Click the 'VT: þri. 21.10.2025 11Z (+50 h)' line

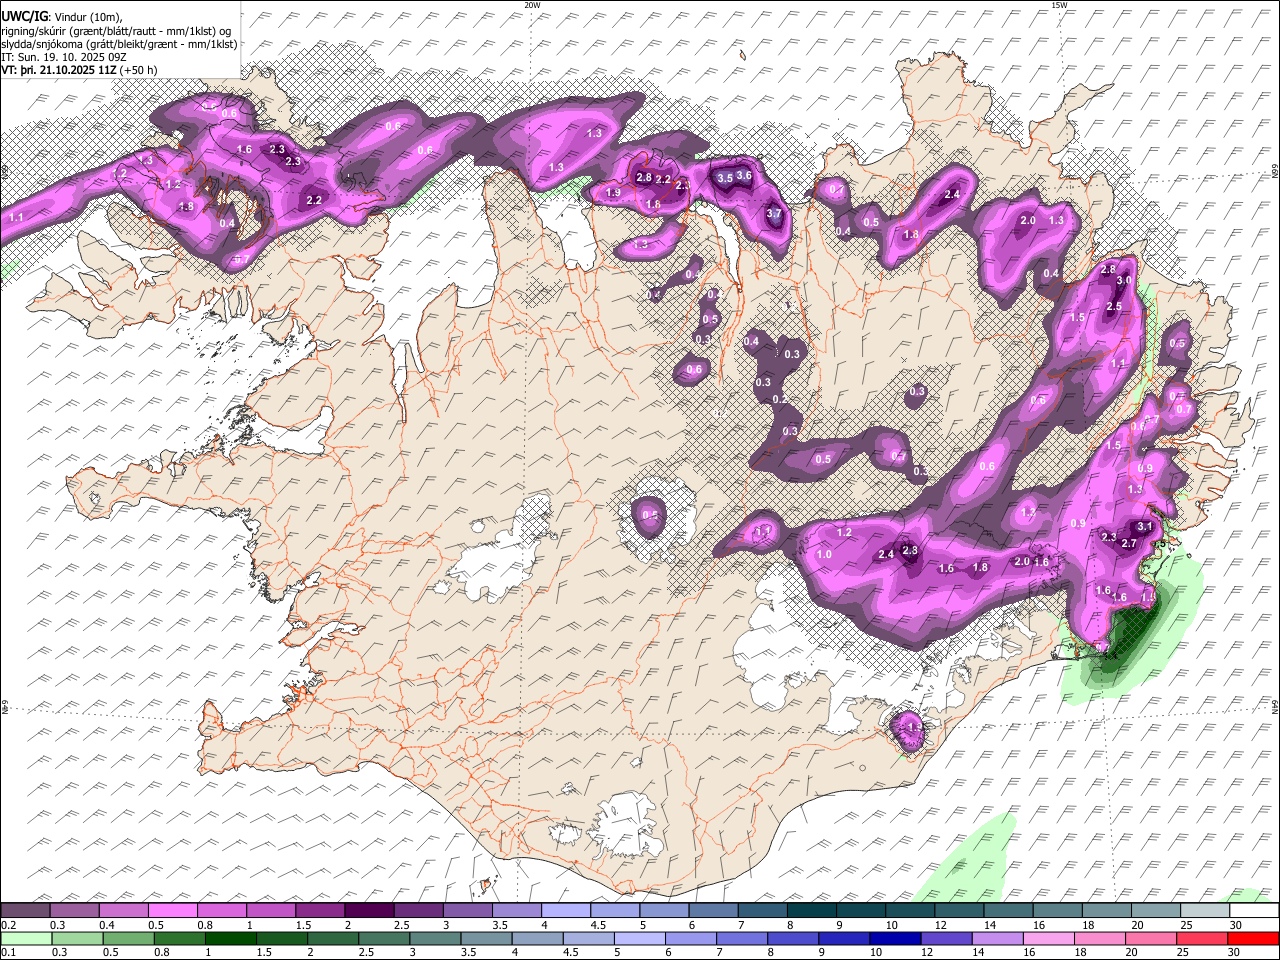pos(80,71)
